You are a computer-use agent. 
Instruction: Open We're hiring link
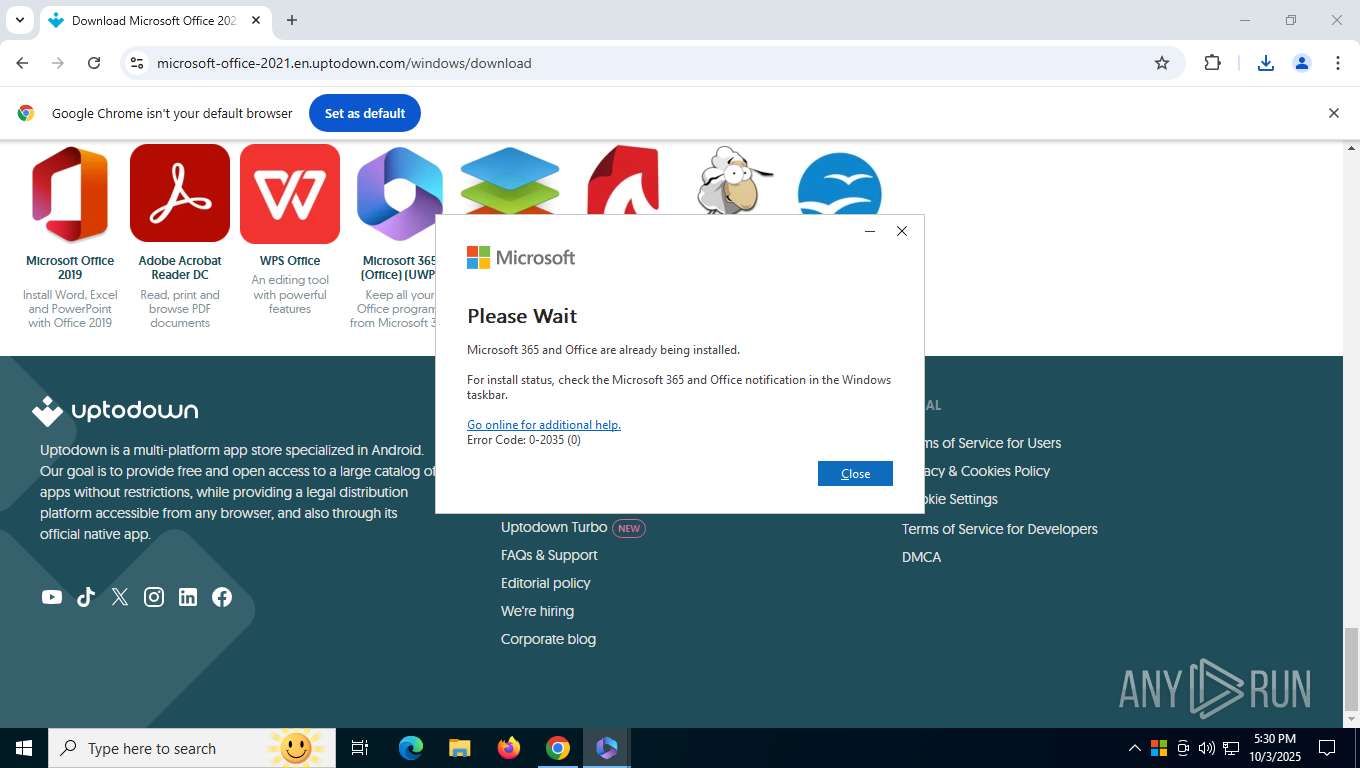[537, 611]
